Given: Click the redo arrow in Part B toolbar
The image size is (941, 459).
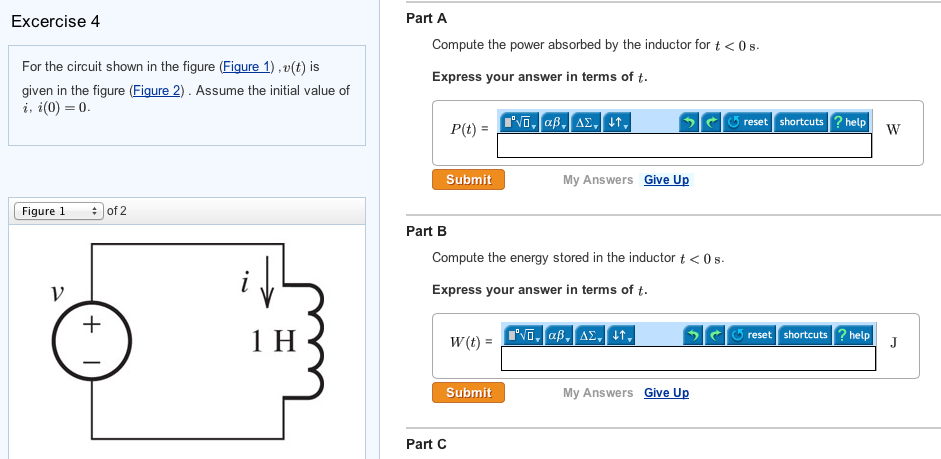Looking at the screenshot, I should [x=715, y=335].
